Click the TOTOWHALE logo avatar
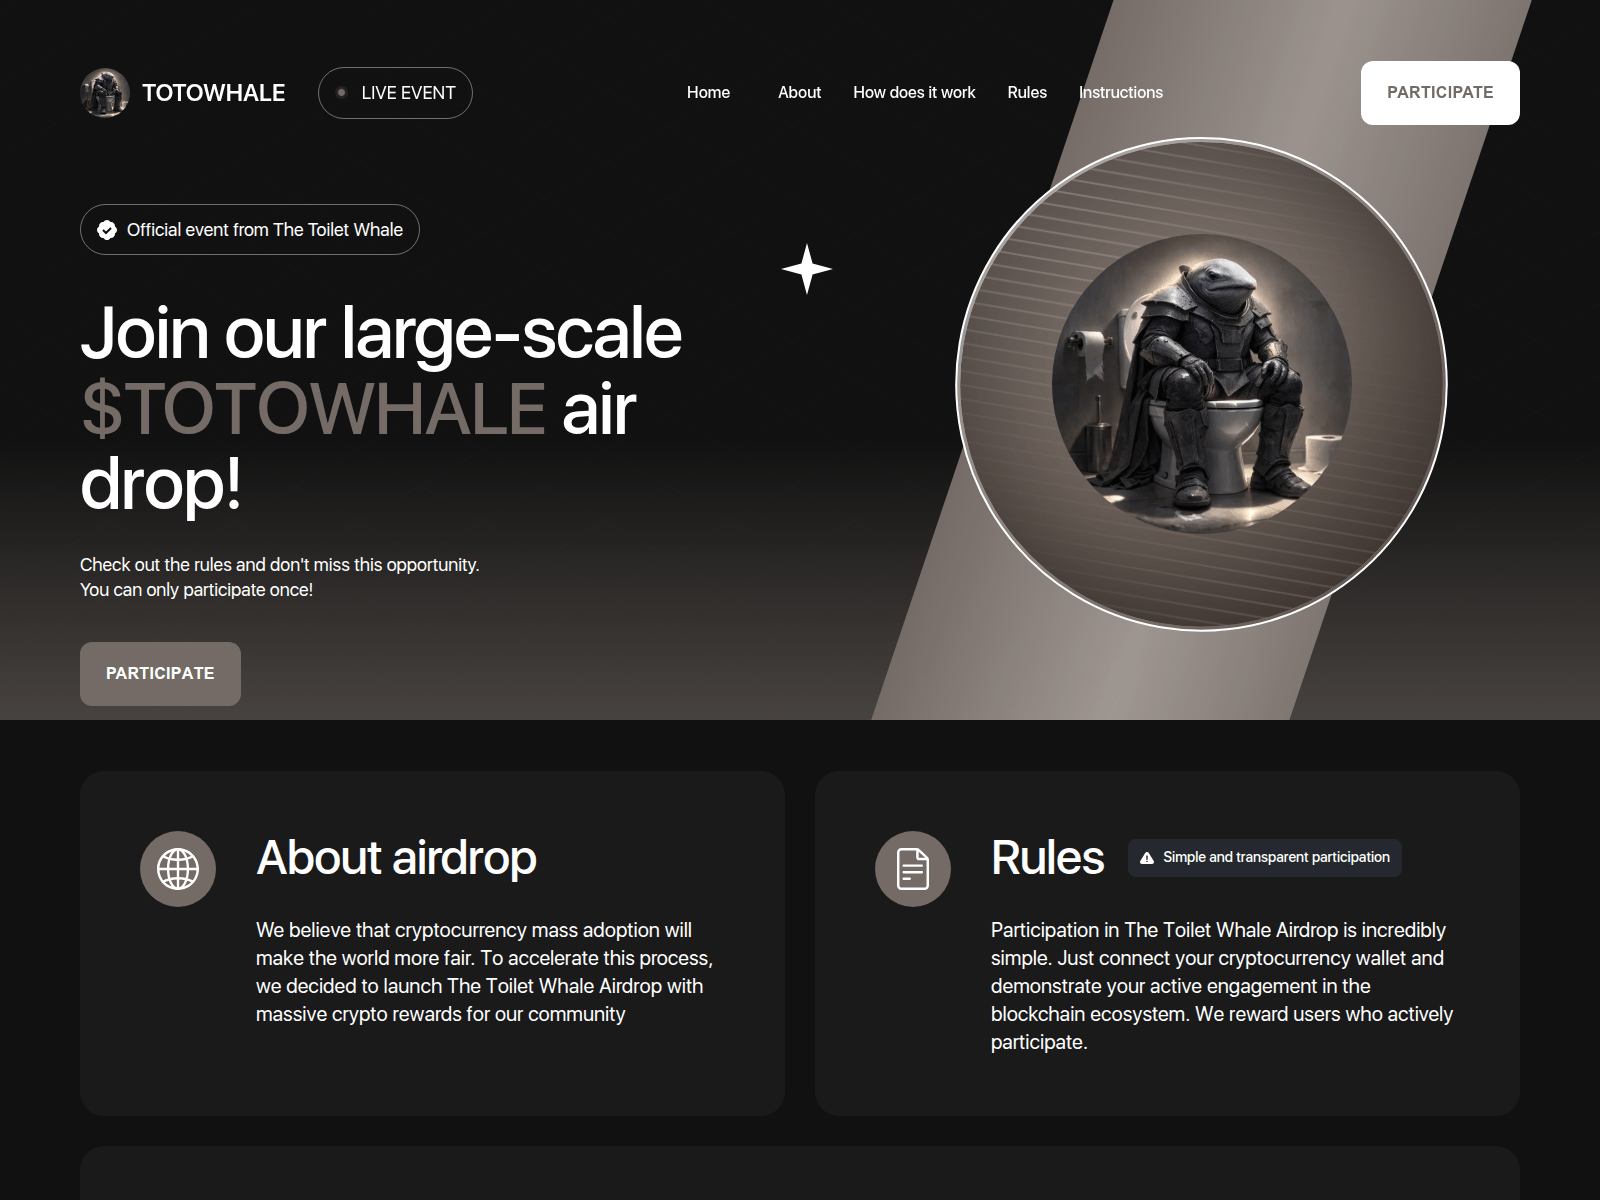 coord(105,93)
